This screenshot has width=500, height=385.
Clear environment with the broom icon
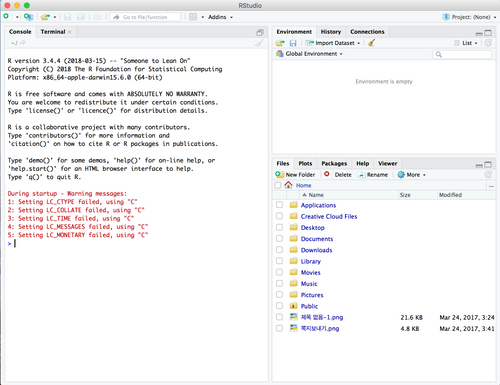click(371, 43)
